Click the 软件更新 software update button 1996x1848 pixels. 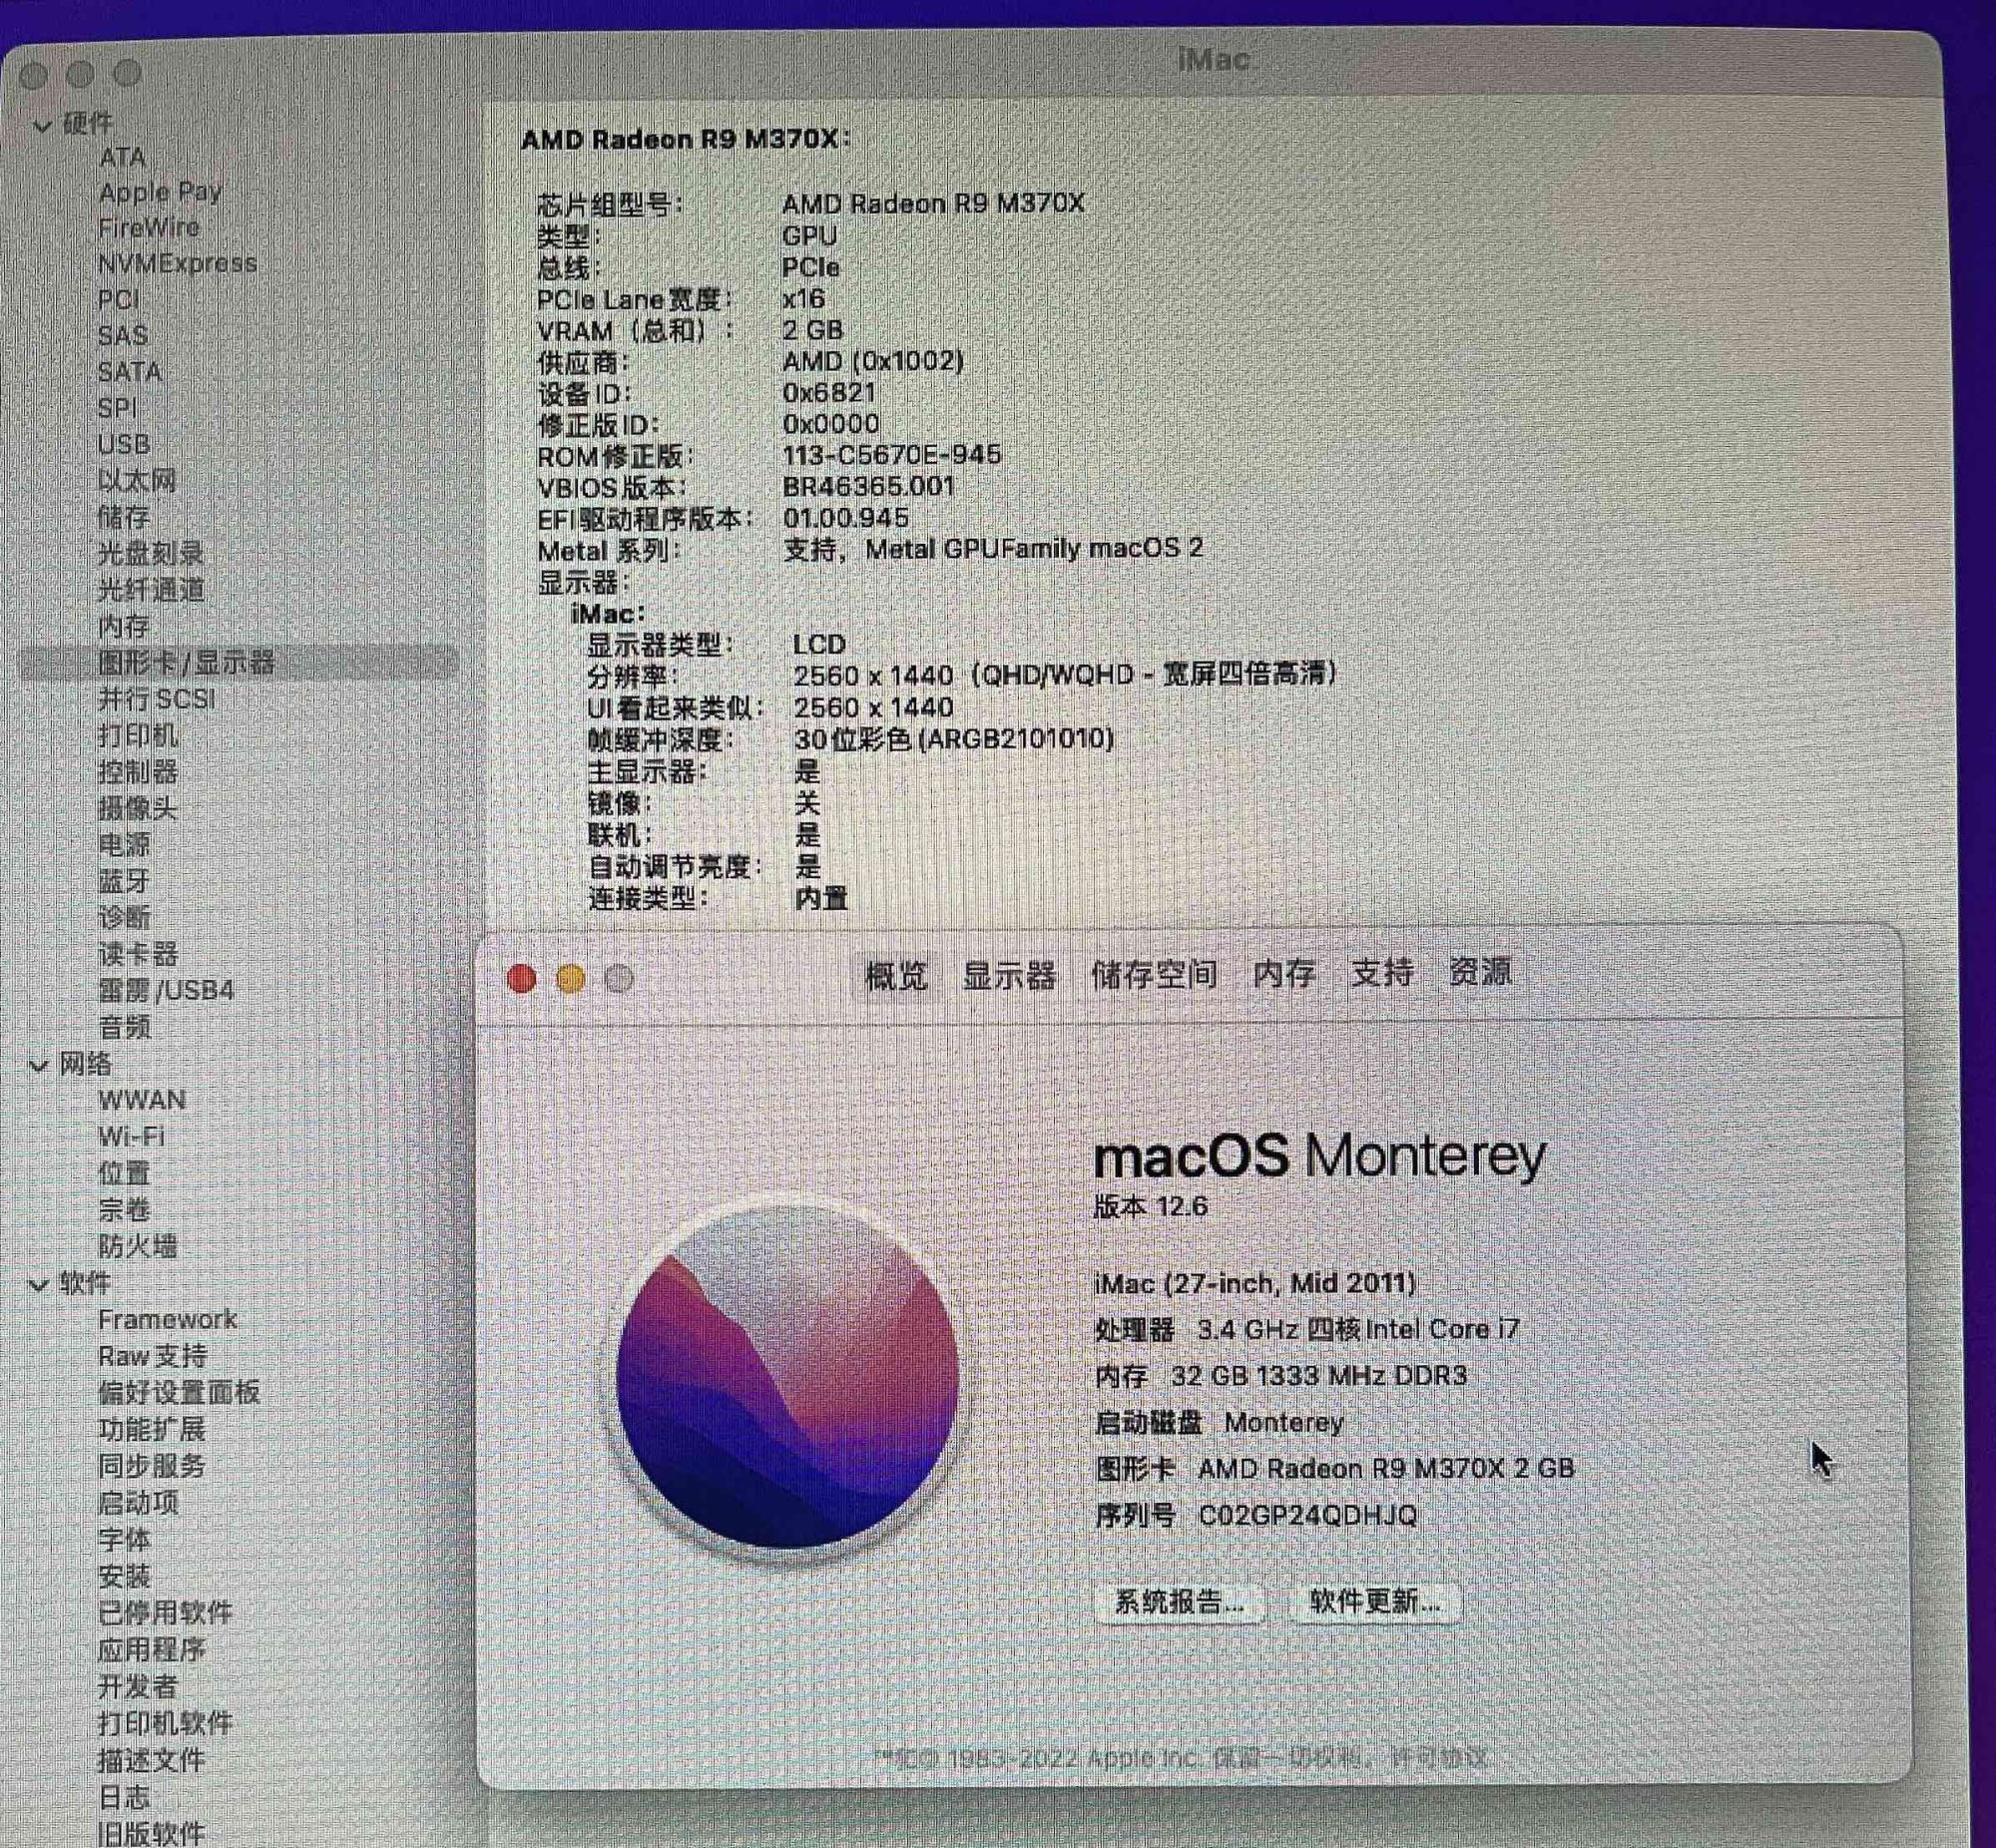(1375, 1602)
